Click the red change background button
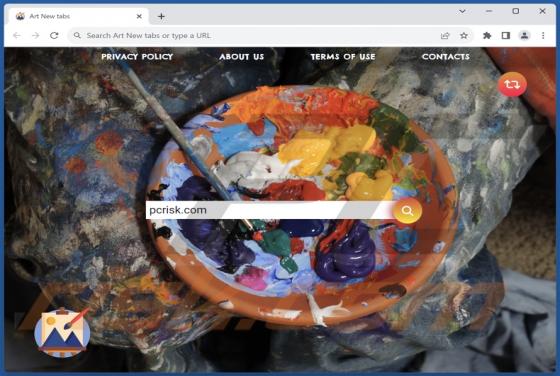 [512, 84]
